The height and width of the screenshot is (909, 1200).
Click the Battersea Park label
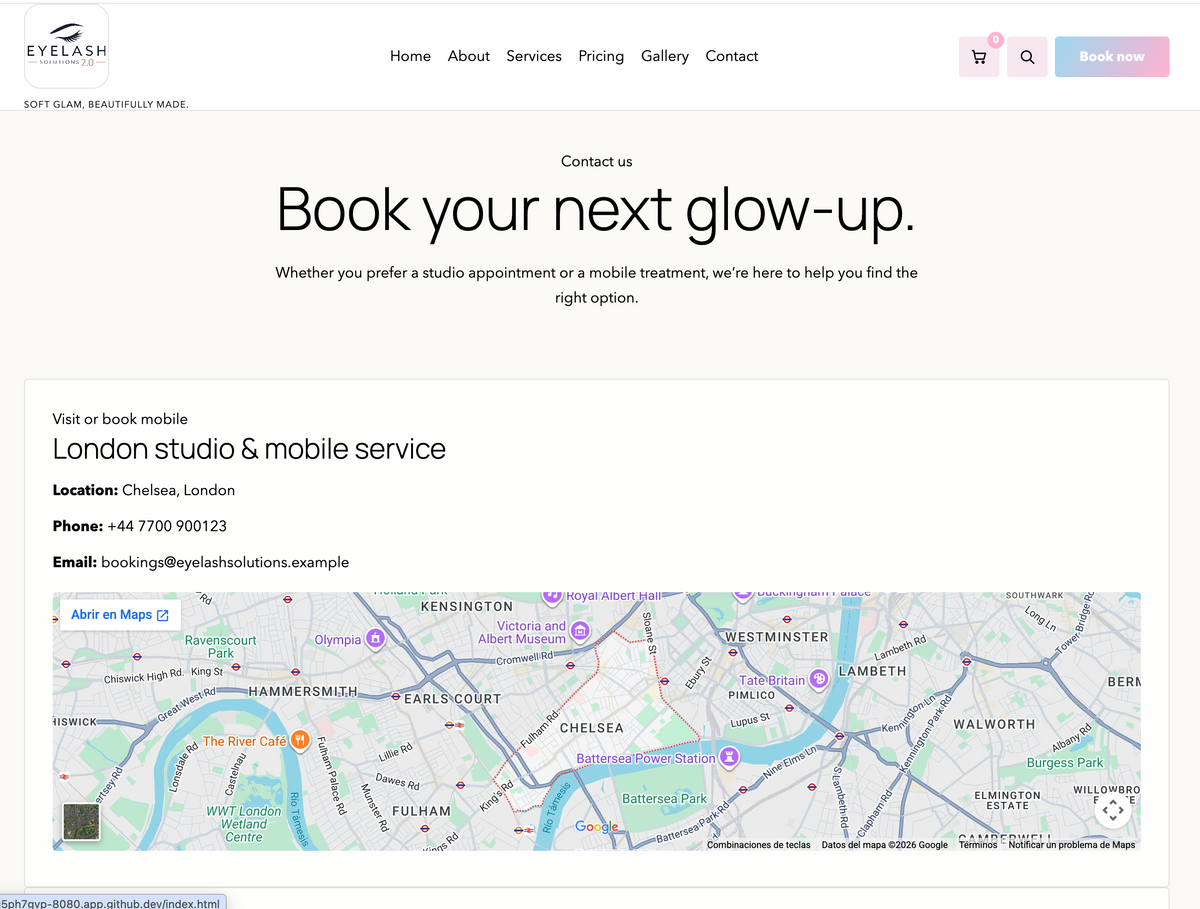click(x=664, y=798)
